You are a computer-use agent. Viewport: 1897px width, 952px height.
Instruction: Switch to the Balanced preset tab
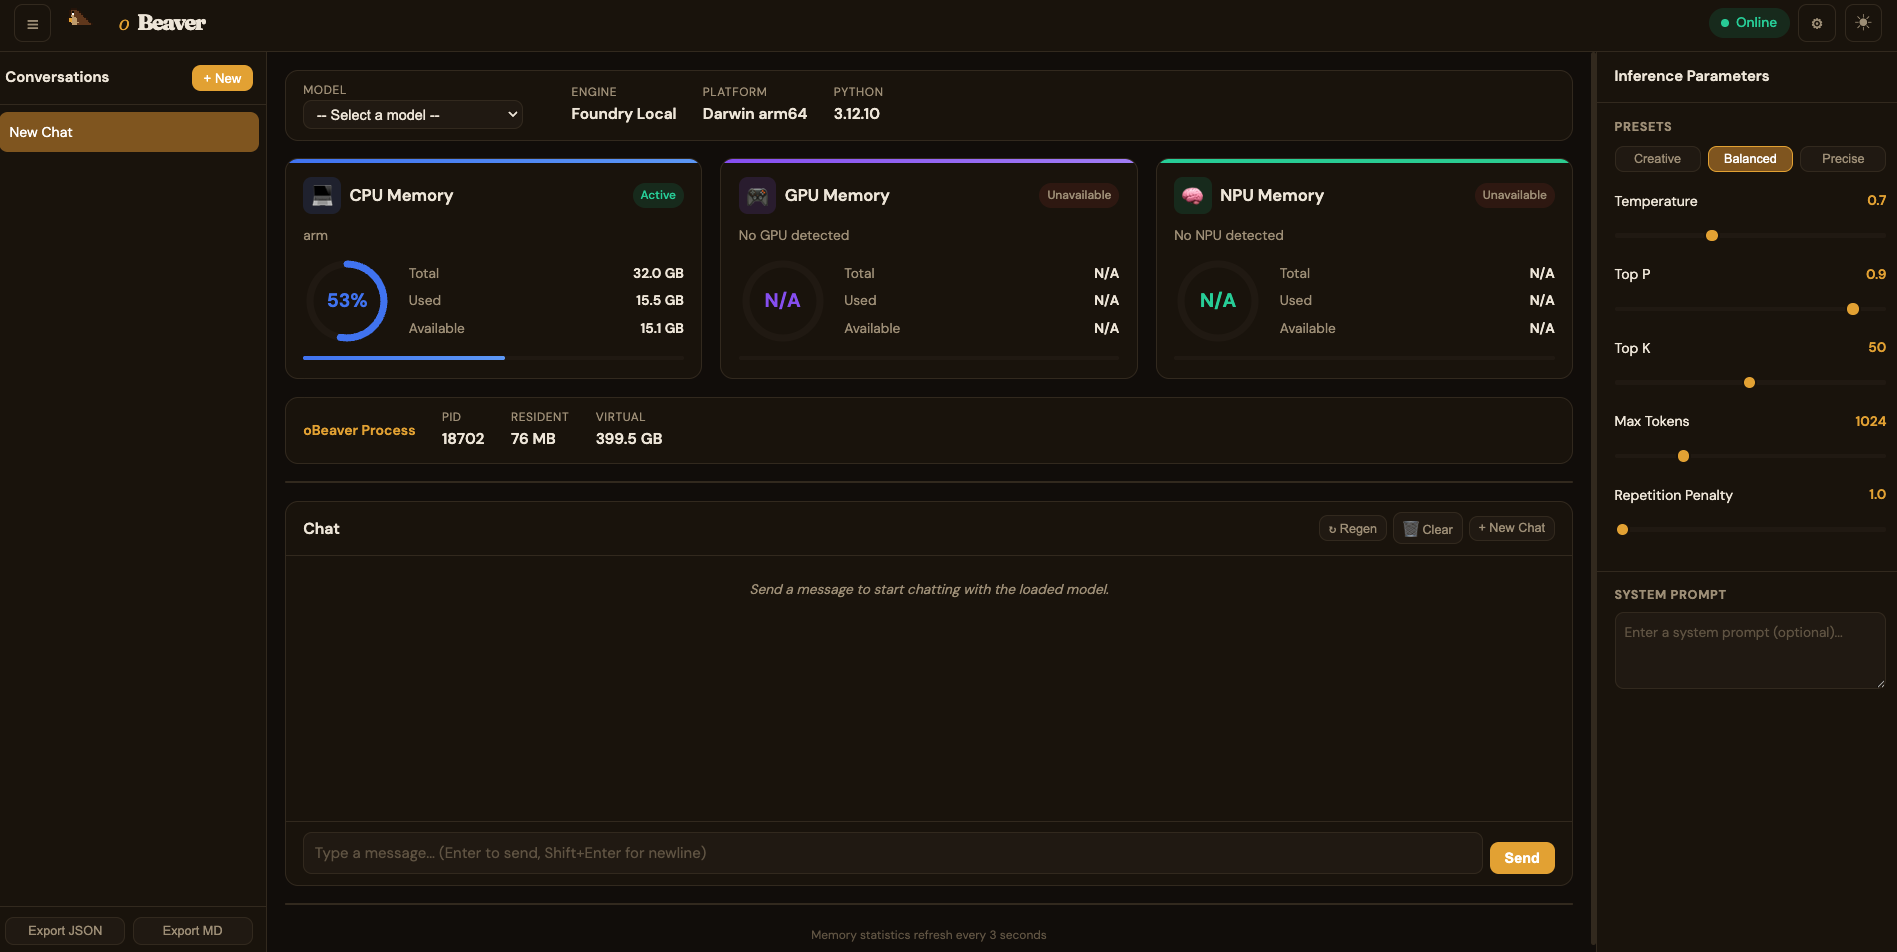pyautogui.click(x=1750, y=158)
